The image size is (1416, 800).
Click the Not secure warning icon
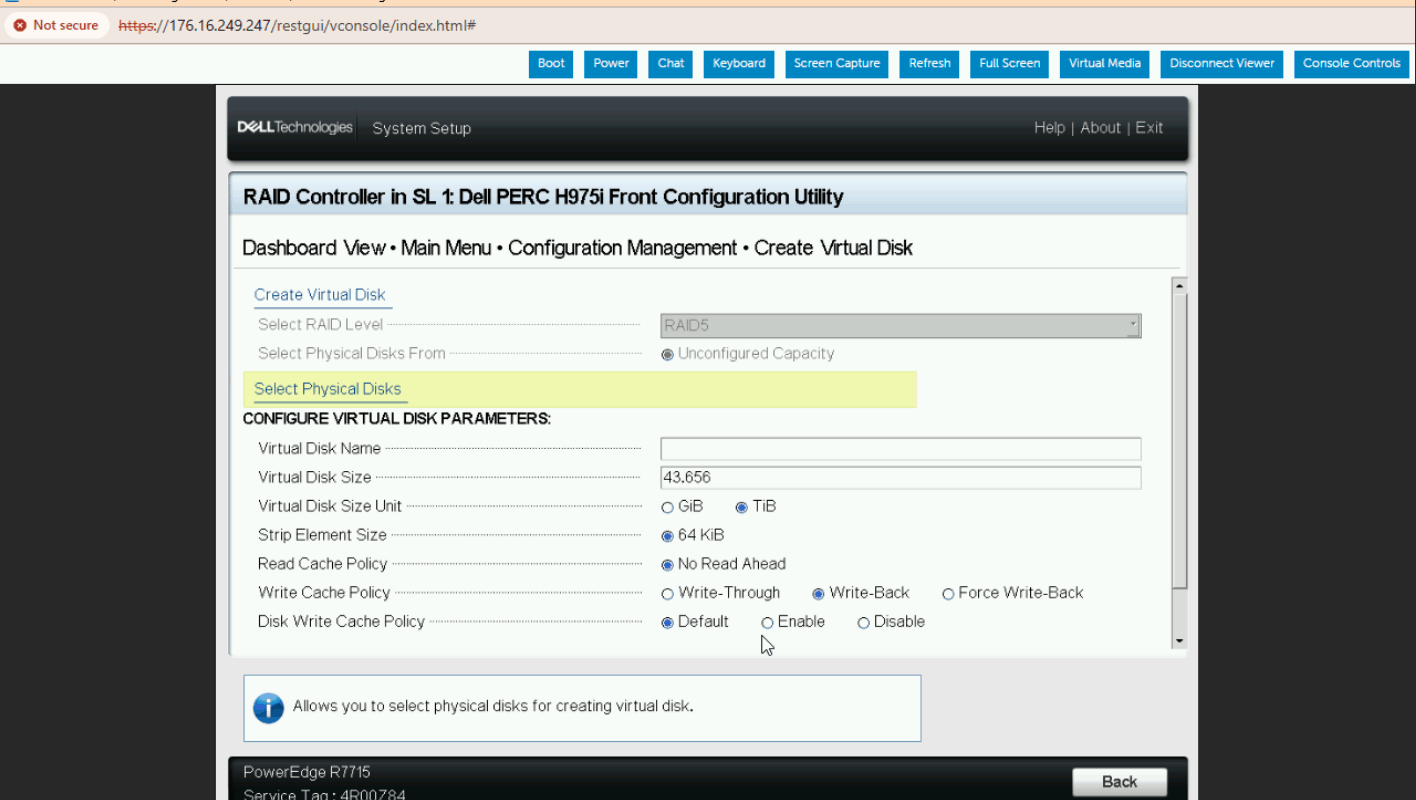pyautogui.click(x=20, y=25)
